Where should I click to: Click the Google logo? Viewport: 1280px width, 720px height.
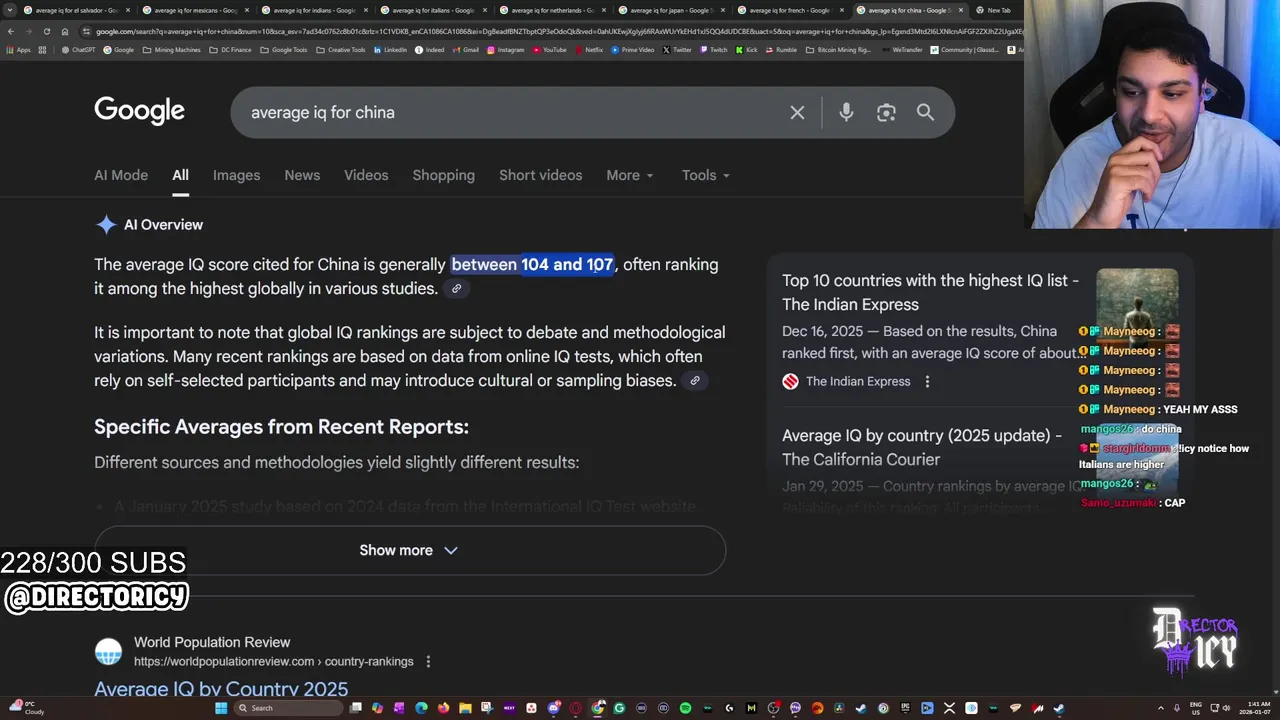click(x=139, y=111)
